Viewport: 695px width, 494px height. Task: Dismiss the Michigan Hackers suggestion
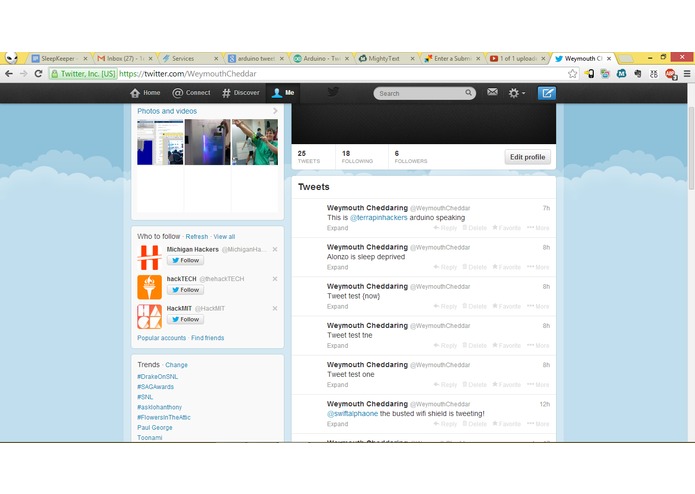(x=275, y=249)
